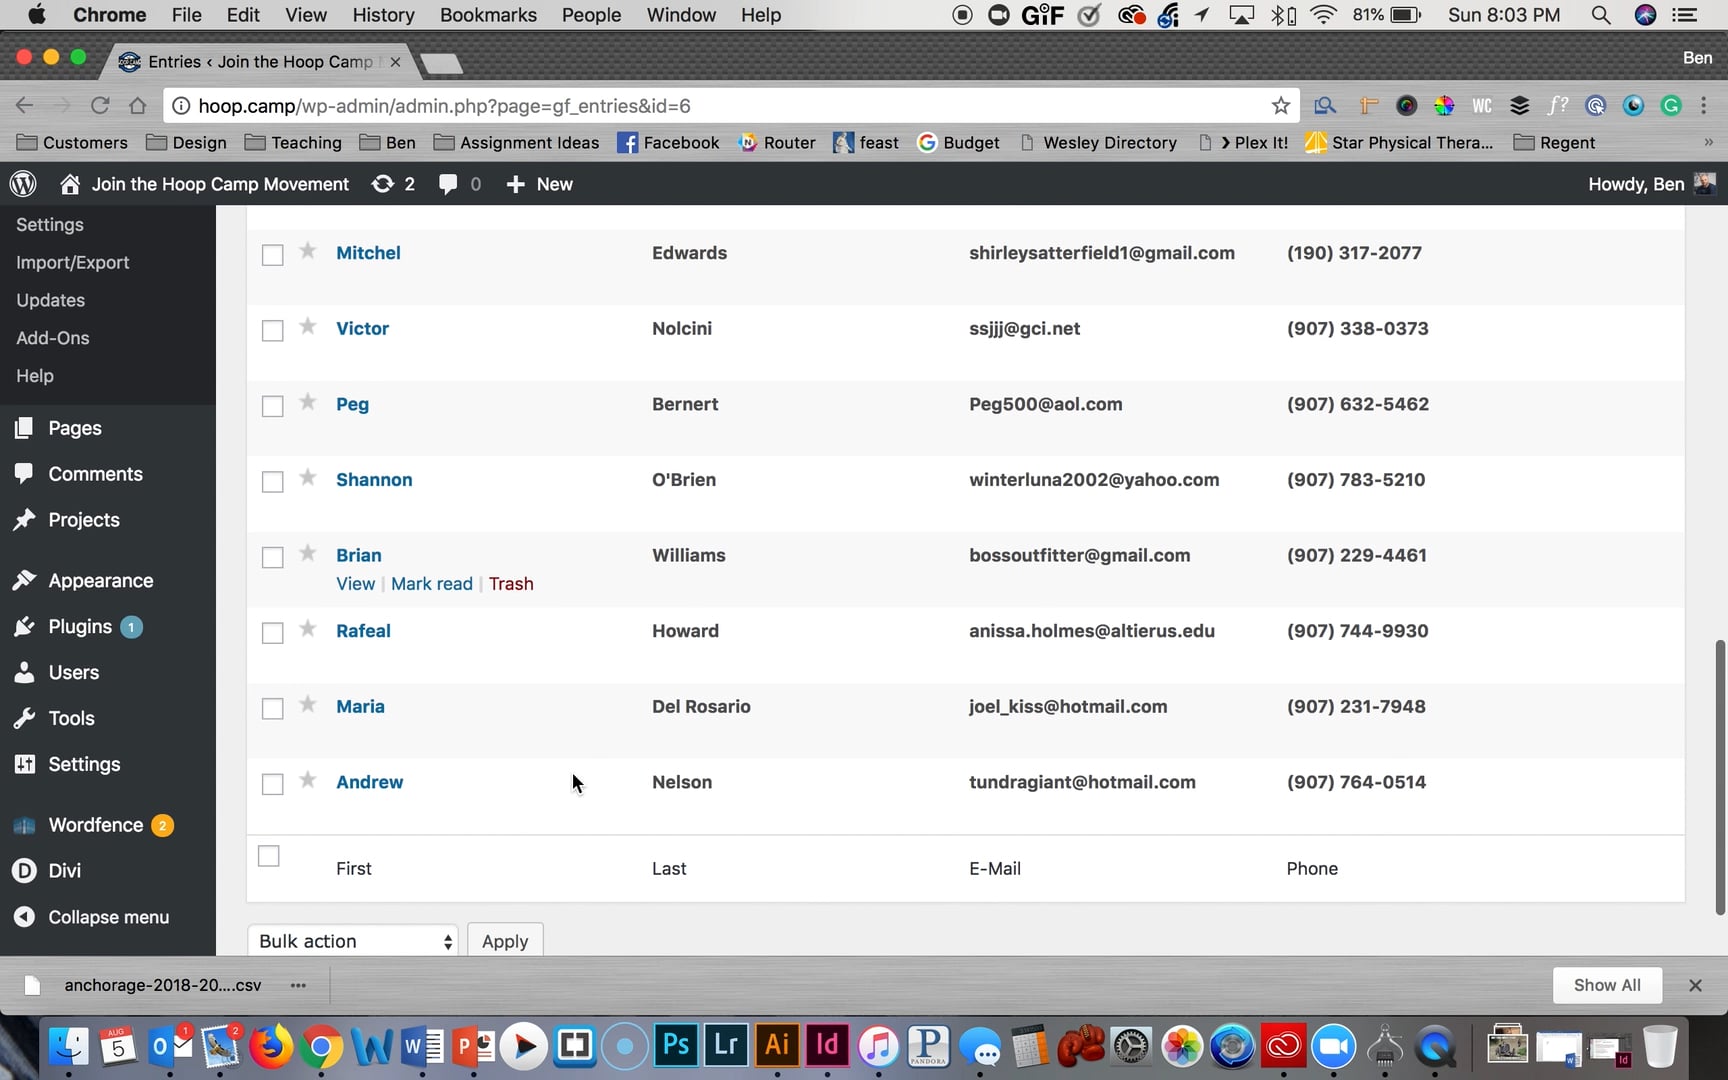This screenshot has width=1728, height=1080.
Task: Select the checkbox for Brian Williams
Action: click(272, 557)
